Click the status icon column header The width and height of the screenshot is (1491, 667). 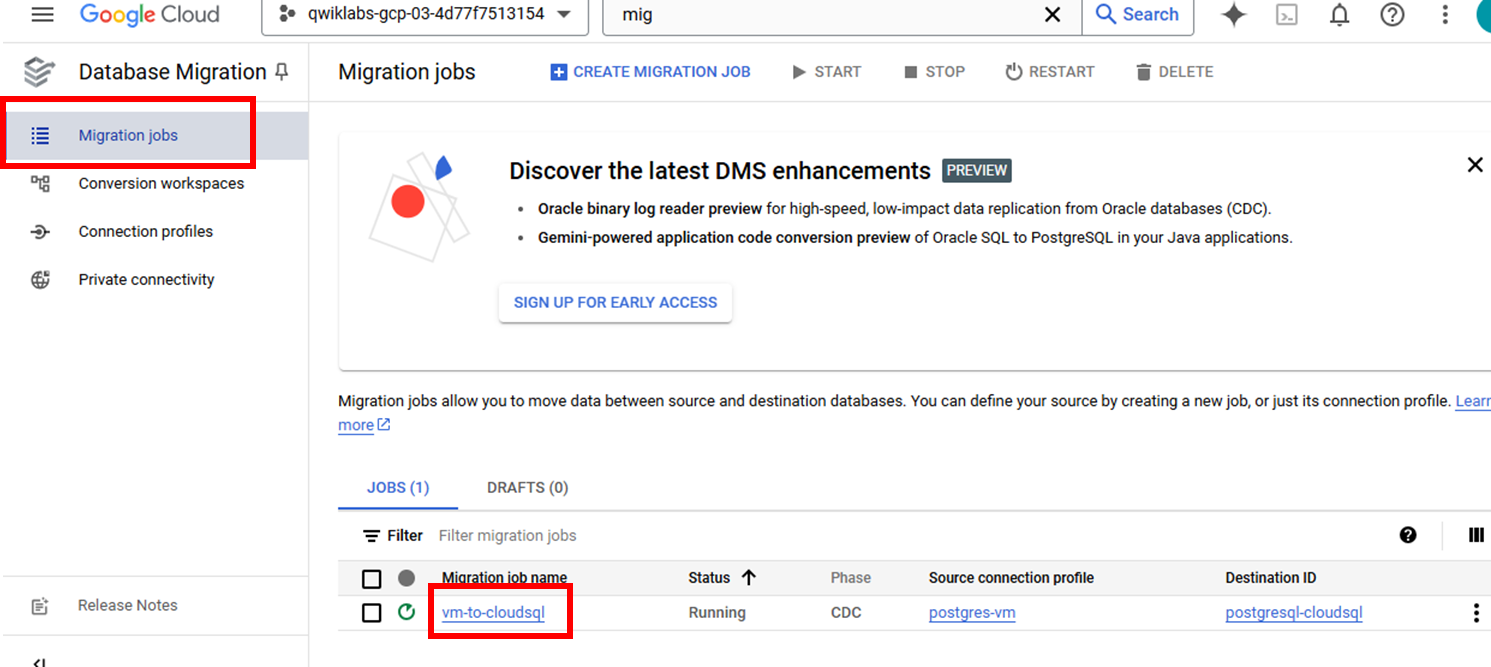coord(406,578)
